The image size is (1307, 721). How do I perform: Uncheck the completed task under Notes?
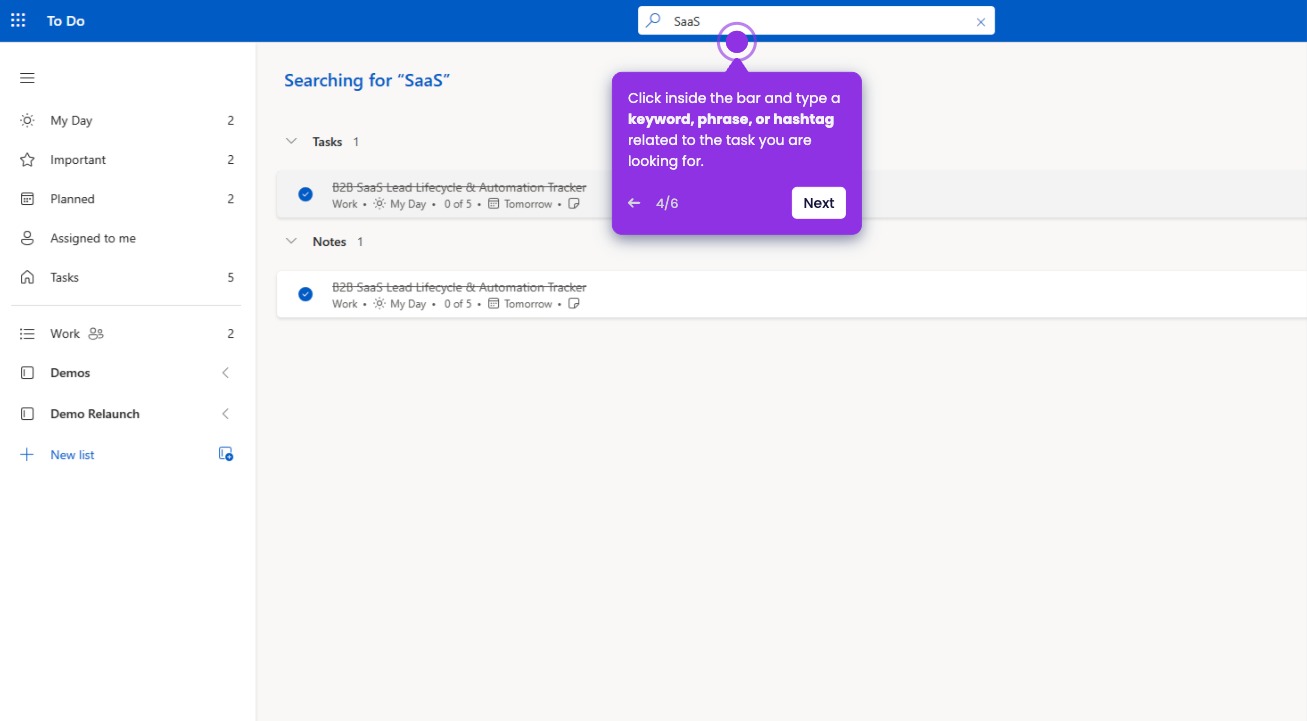pyautogui.click(x=305, y=294)
